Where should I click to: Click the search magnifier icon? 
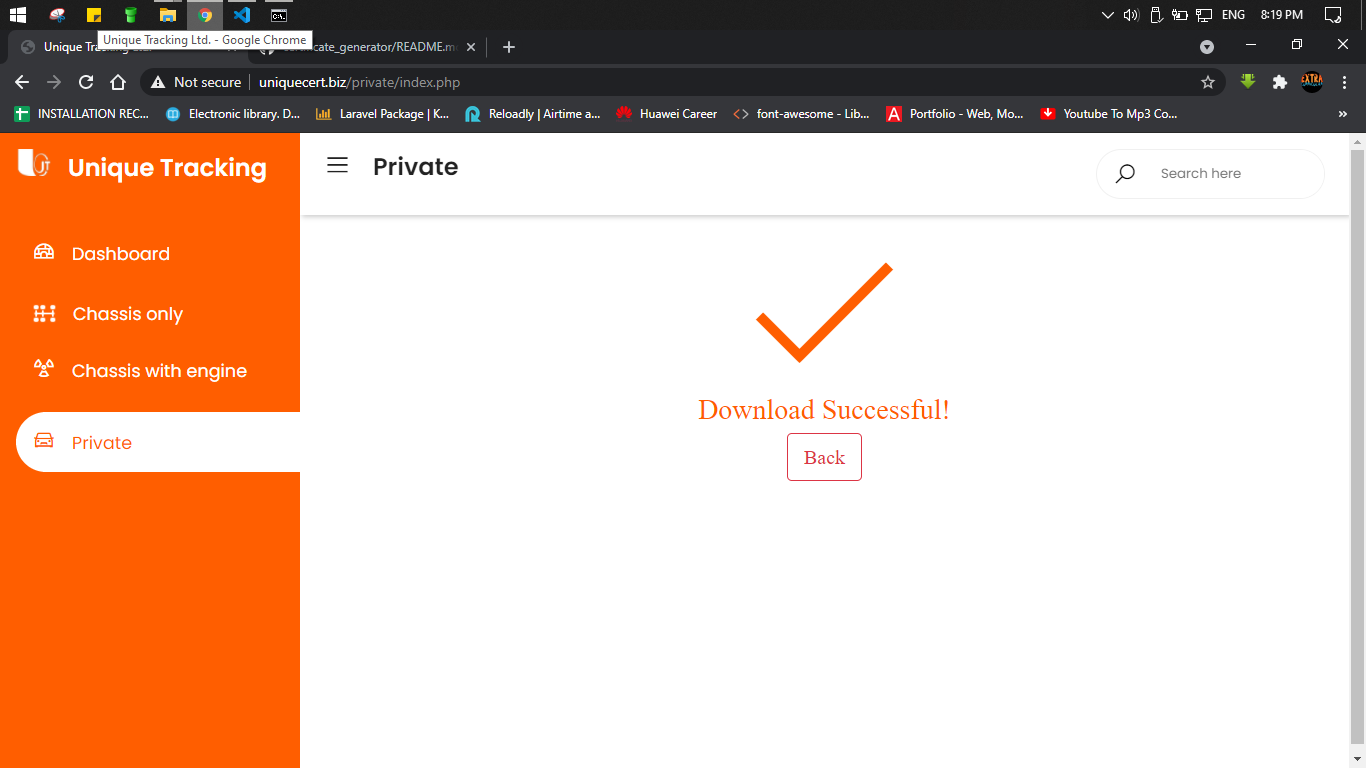[1125, 173]
